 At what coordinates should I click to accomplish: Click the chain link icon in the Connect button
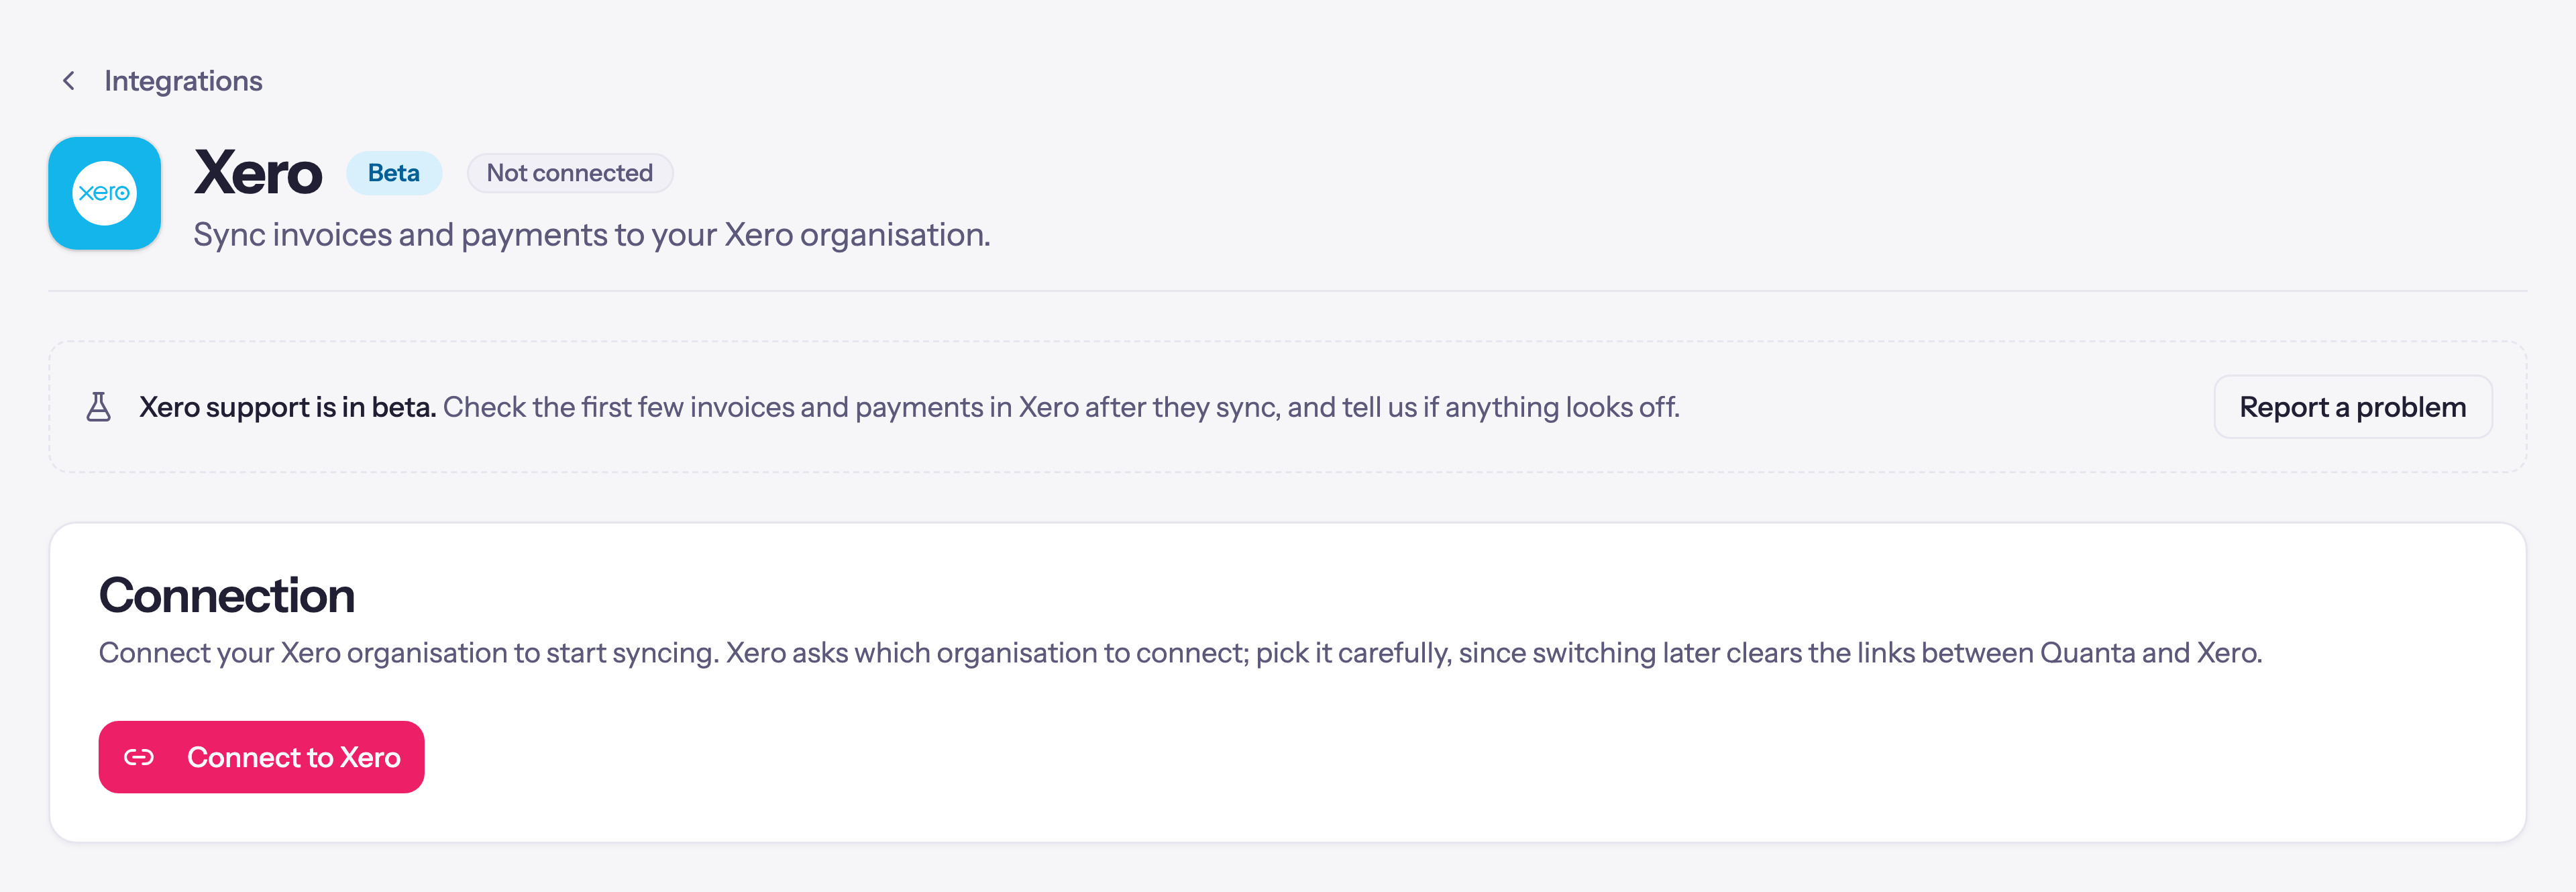(139, 758)
